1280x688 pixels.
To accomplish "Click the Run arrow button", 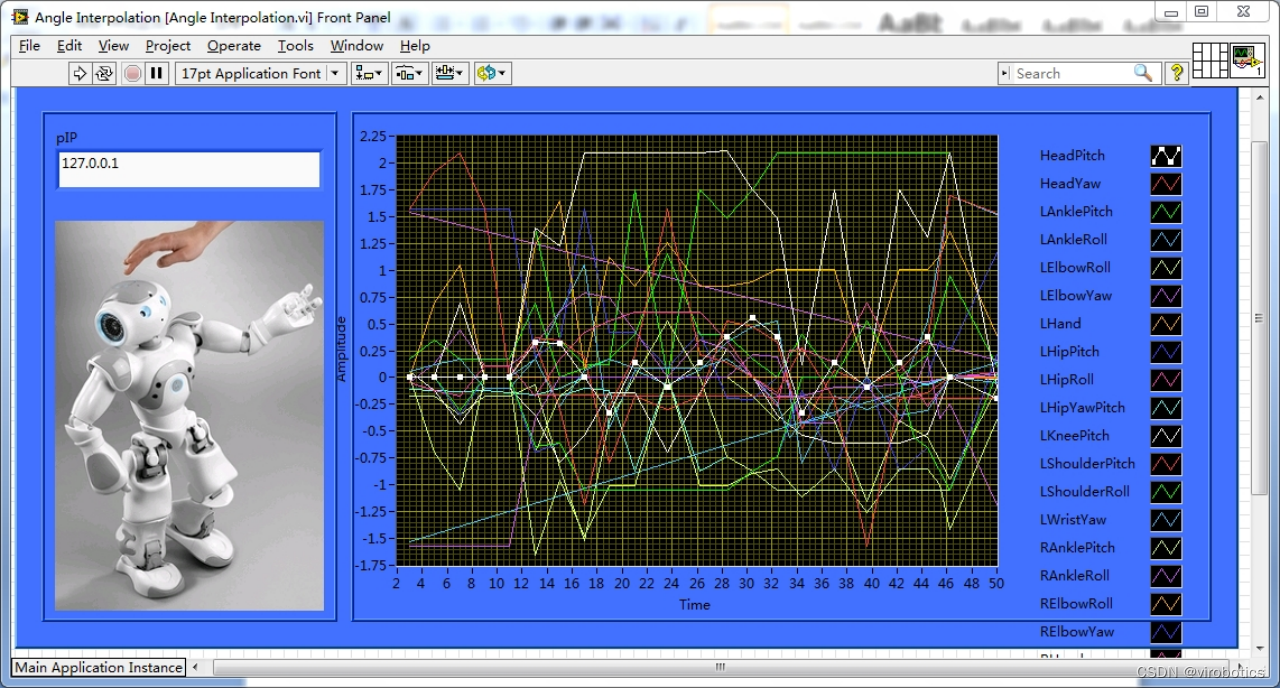I will coord(80,73).
